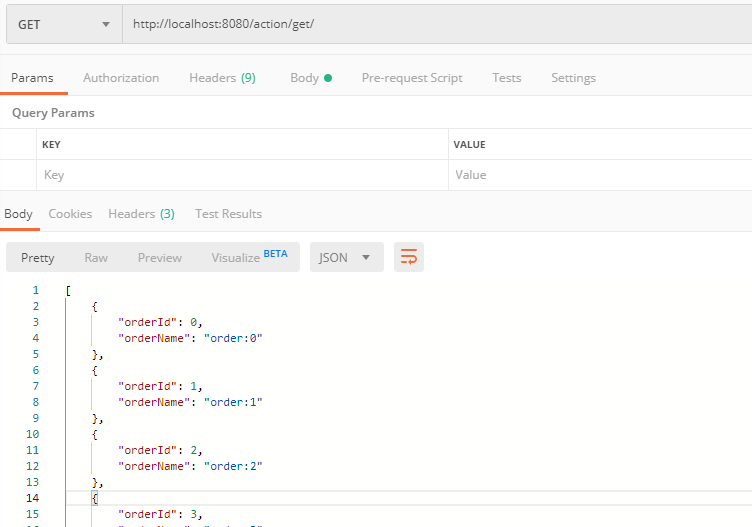
Task: View the Test Results tab
Action: click(228, 214)
